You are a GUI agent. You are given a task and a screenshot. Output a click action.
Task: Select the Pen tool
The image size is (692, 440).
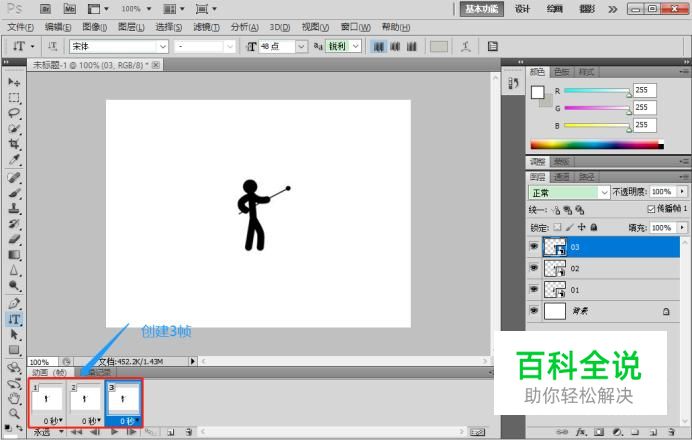coord(14,303)
